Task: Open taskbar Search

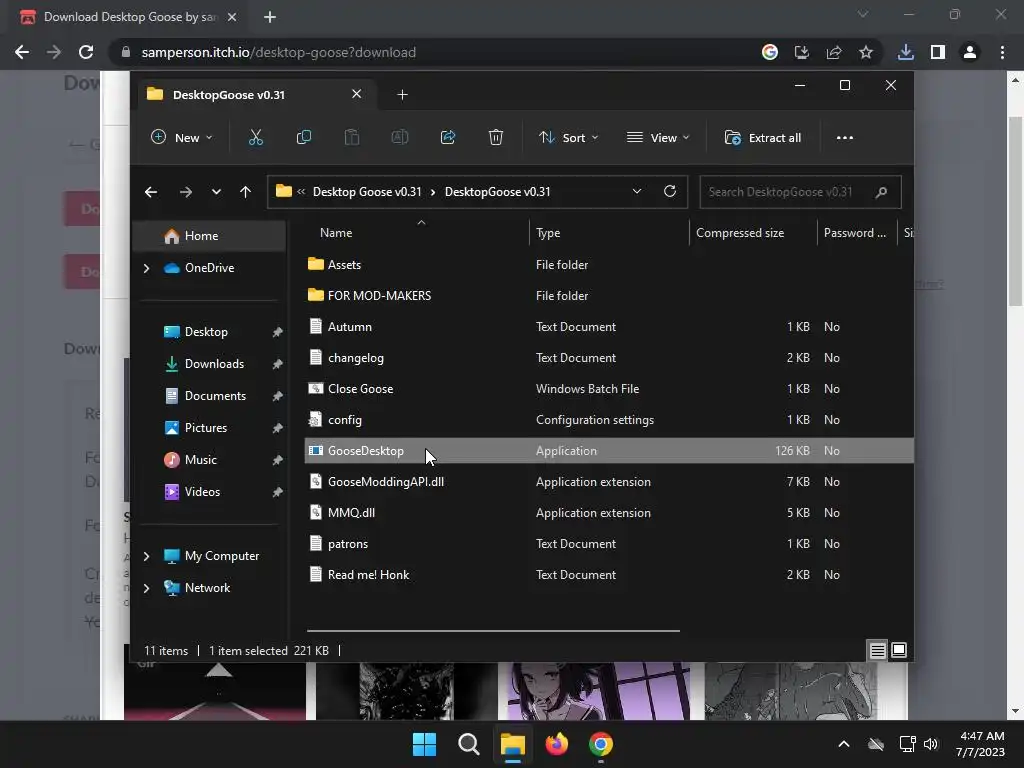Action: pos(469,744)
